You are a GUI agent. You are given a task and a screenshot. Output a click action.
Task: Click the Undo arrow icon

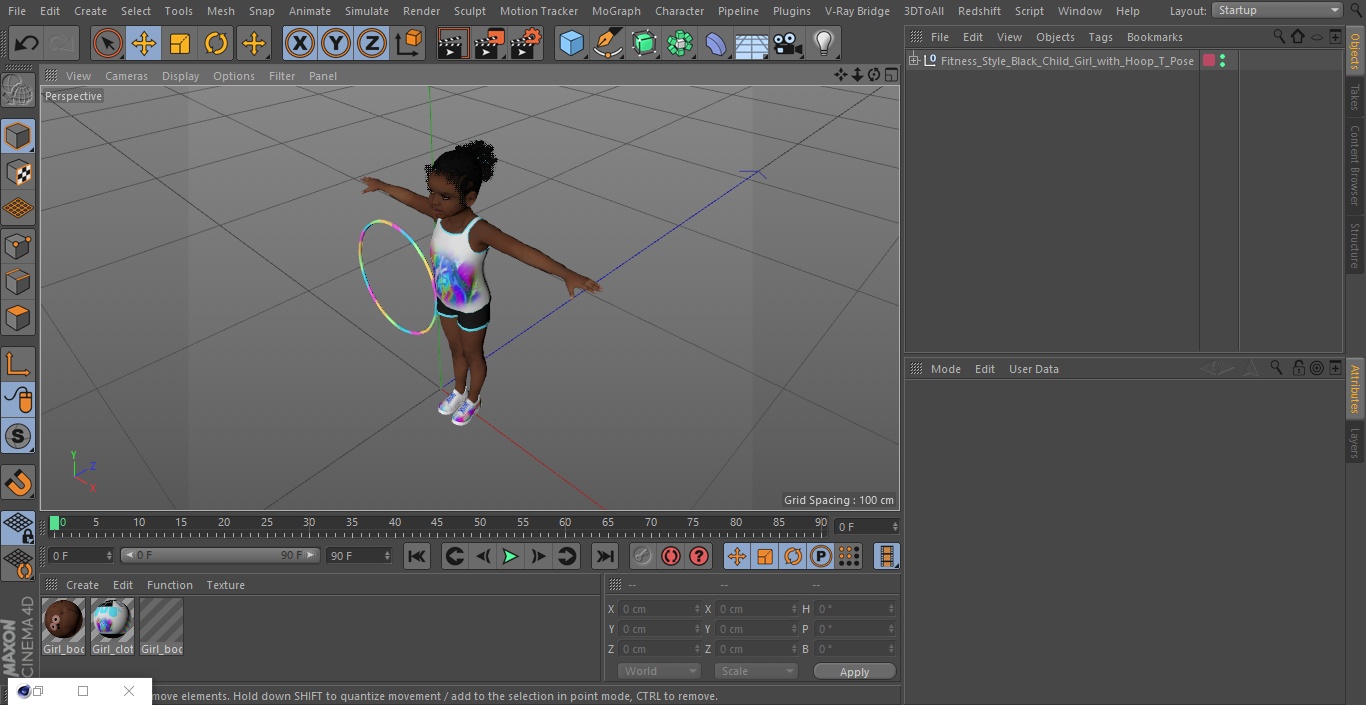point(27,43)
